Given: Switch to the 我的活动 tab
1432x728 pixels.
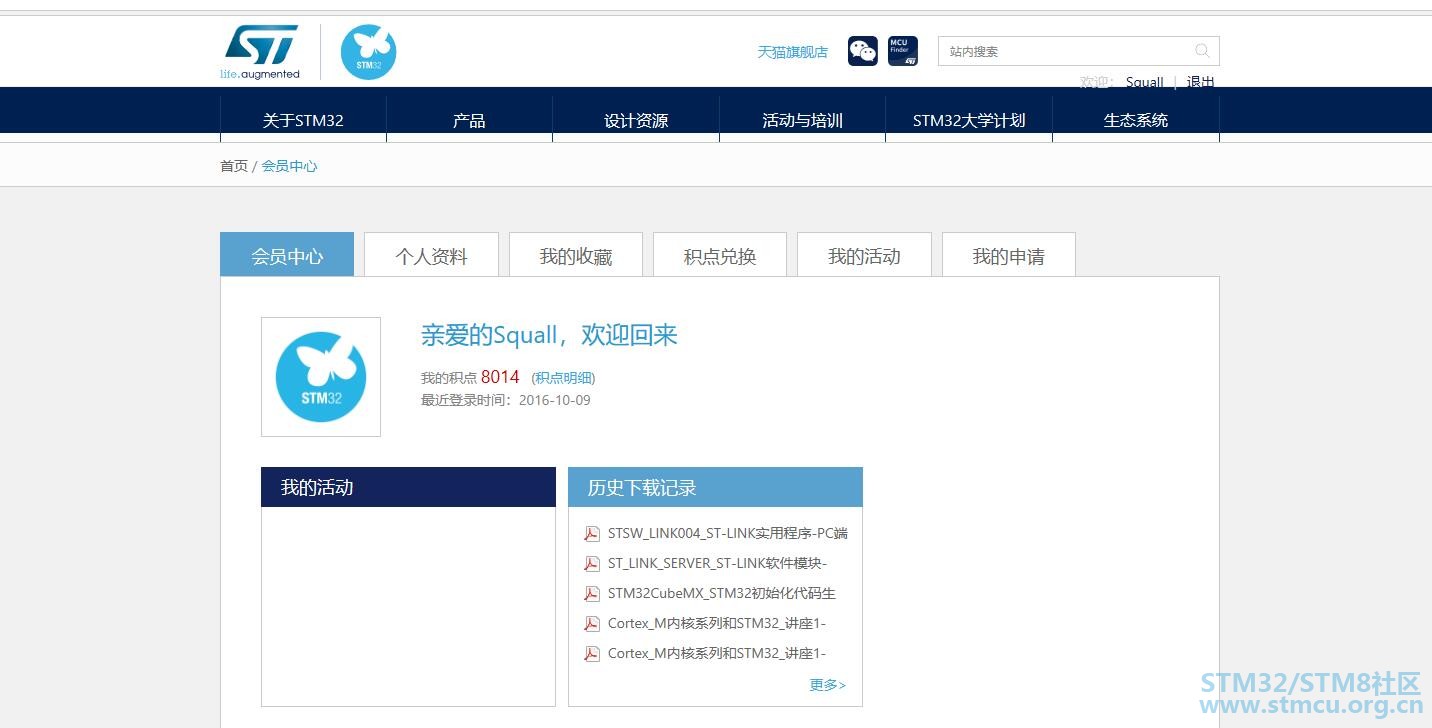Looking at the screenshot, I should [x=864, y=255].
